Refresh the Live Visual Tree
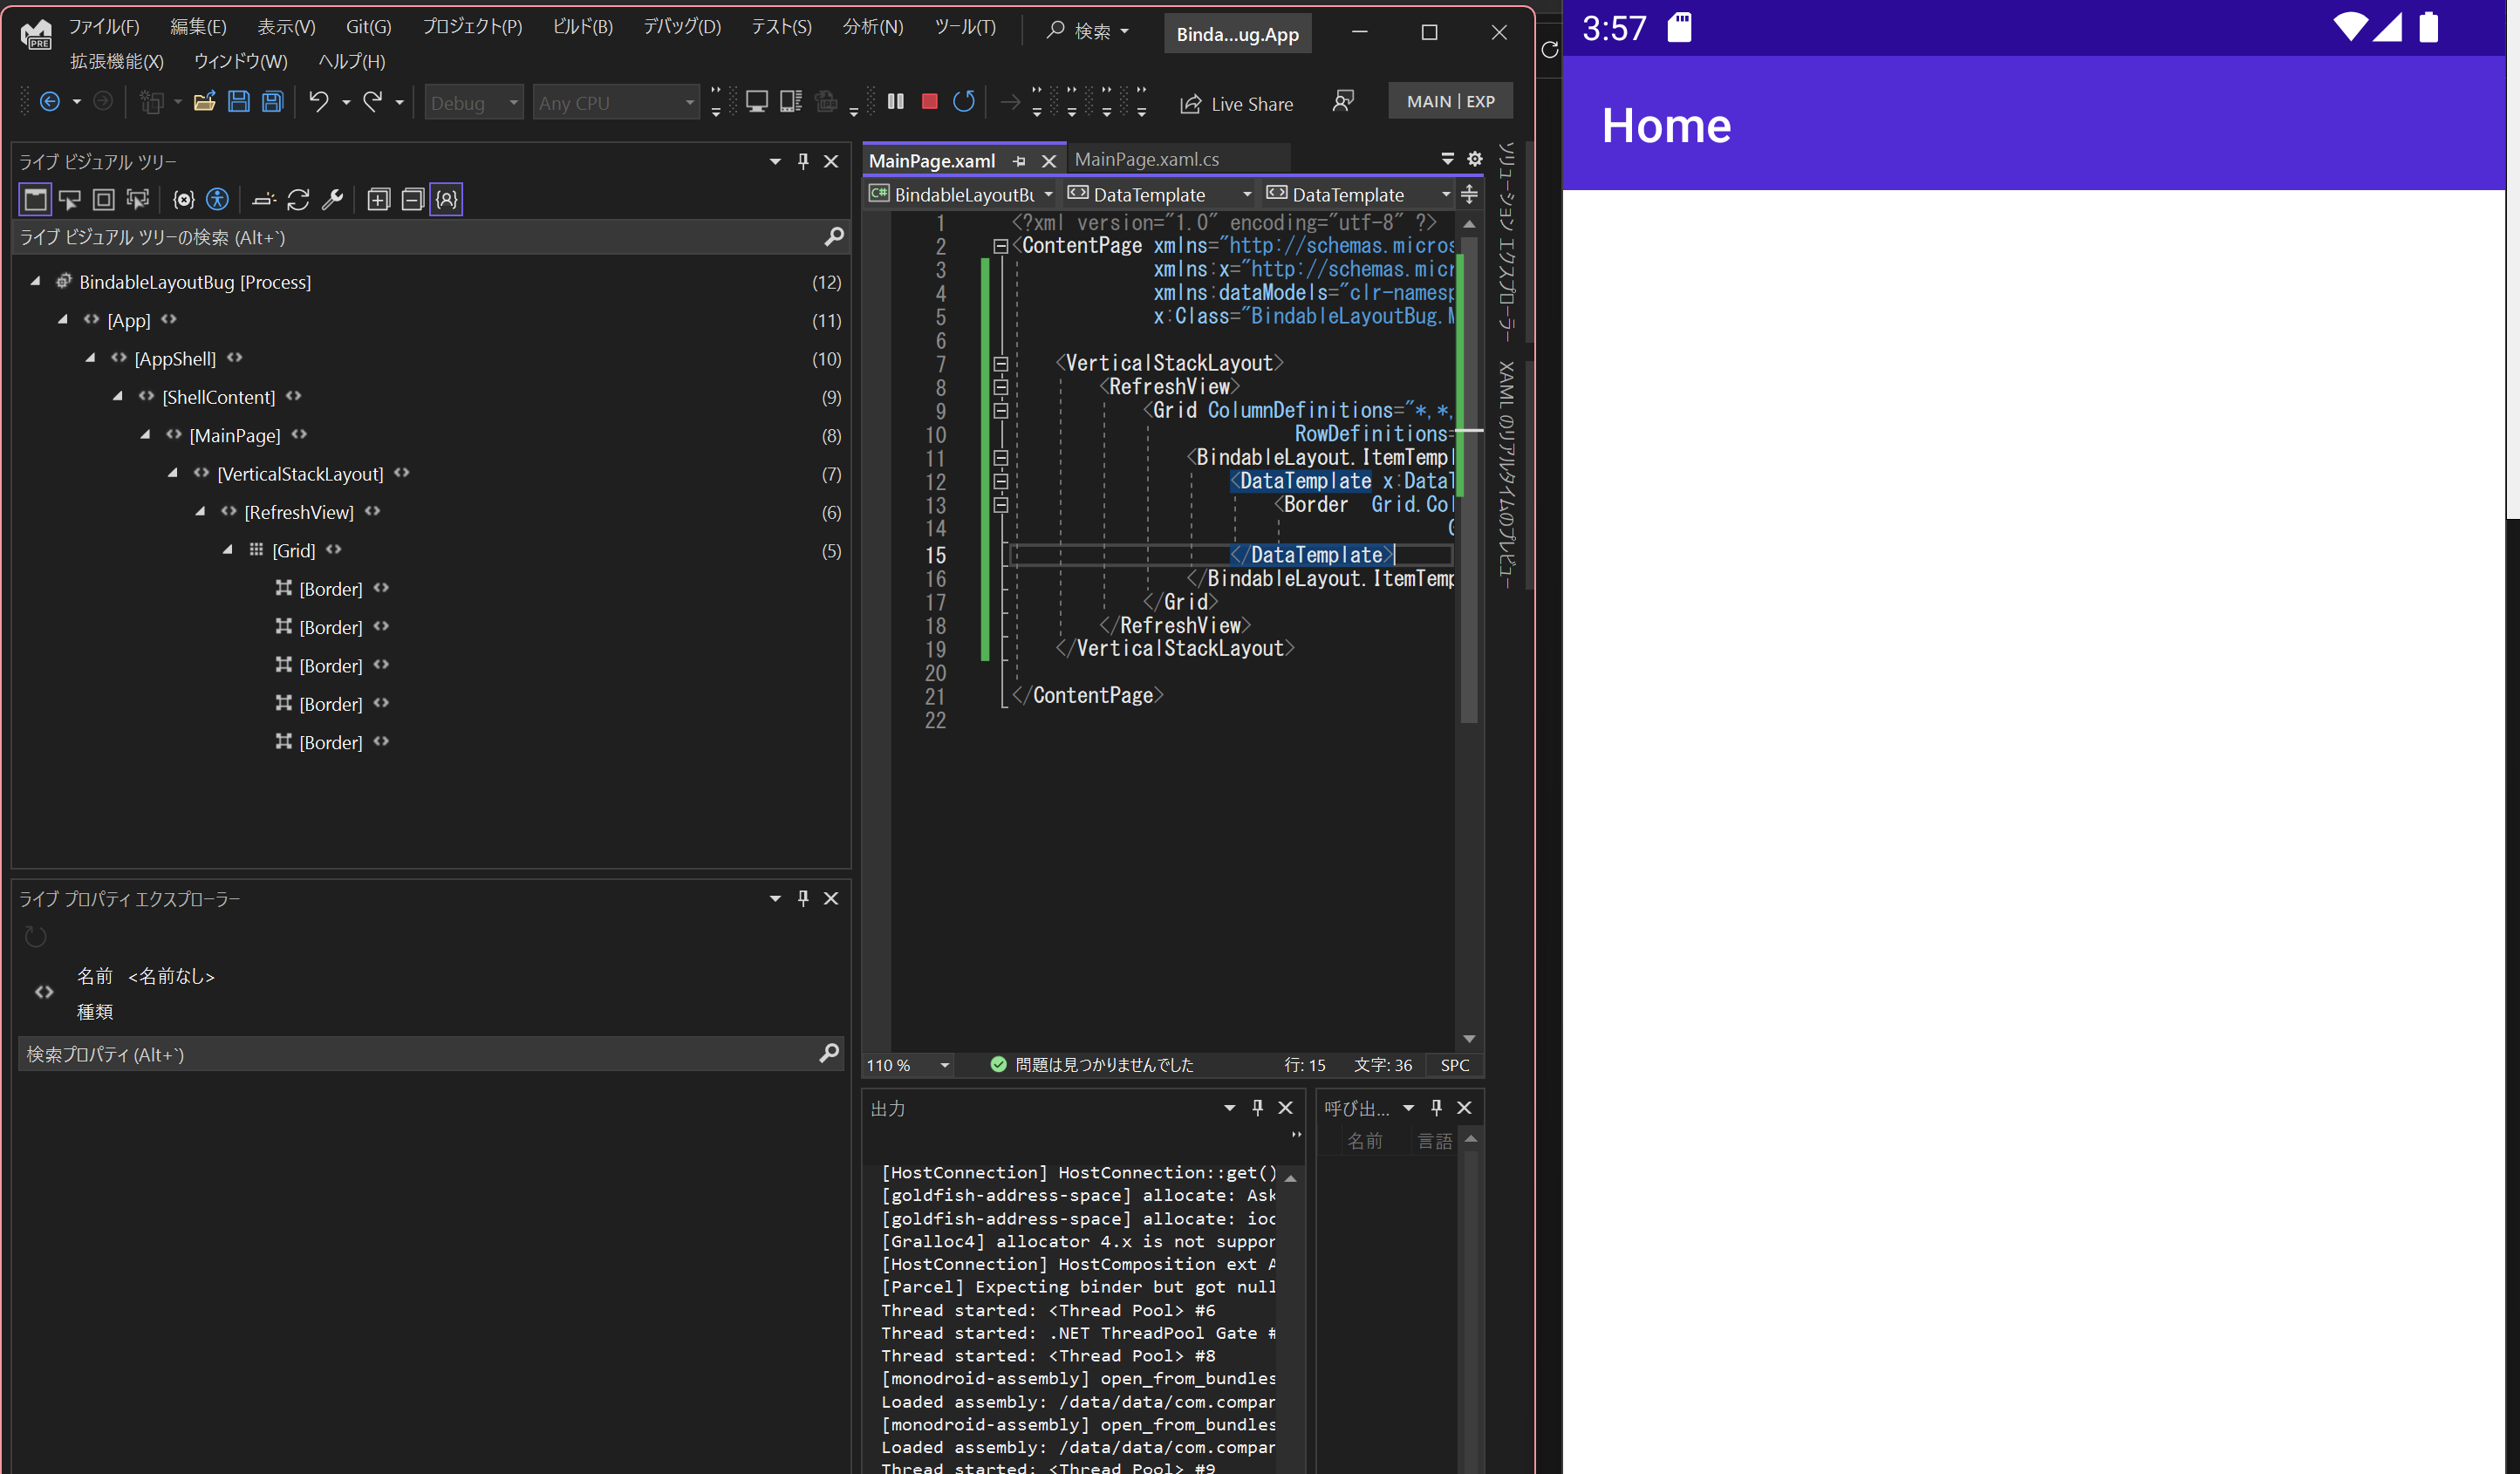The height and width of the screenshot is (1474, 2520). (x=299, y=200)
